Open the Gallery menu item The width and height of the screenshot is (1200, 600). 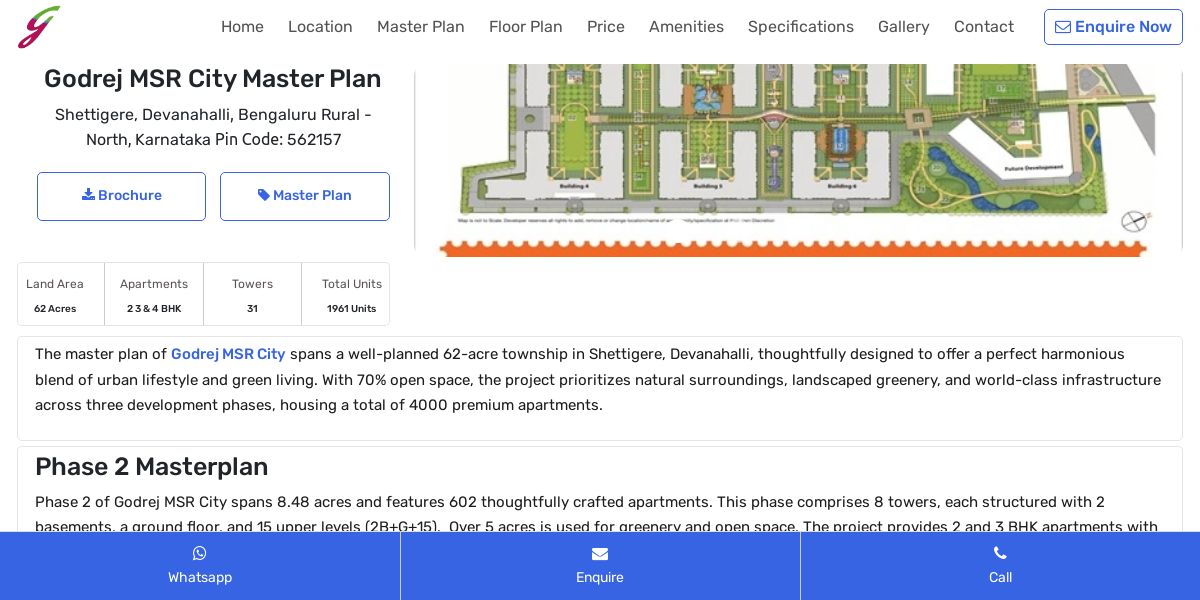[904, 27]
